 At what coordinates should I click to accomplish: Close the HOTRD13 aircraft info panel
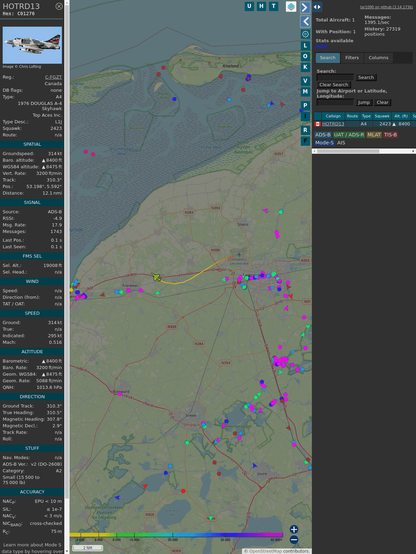(x=59, y=6)
